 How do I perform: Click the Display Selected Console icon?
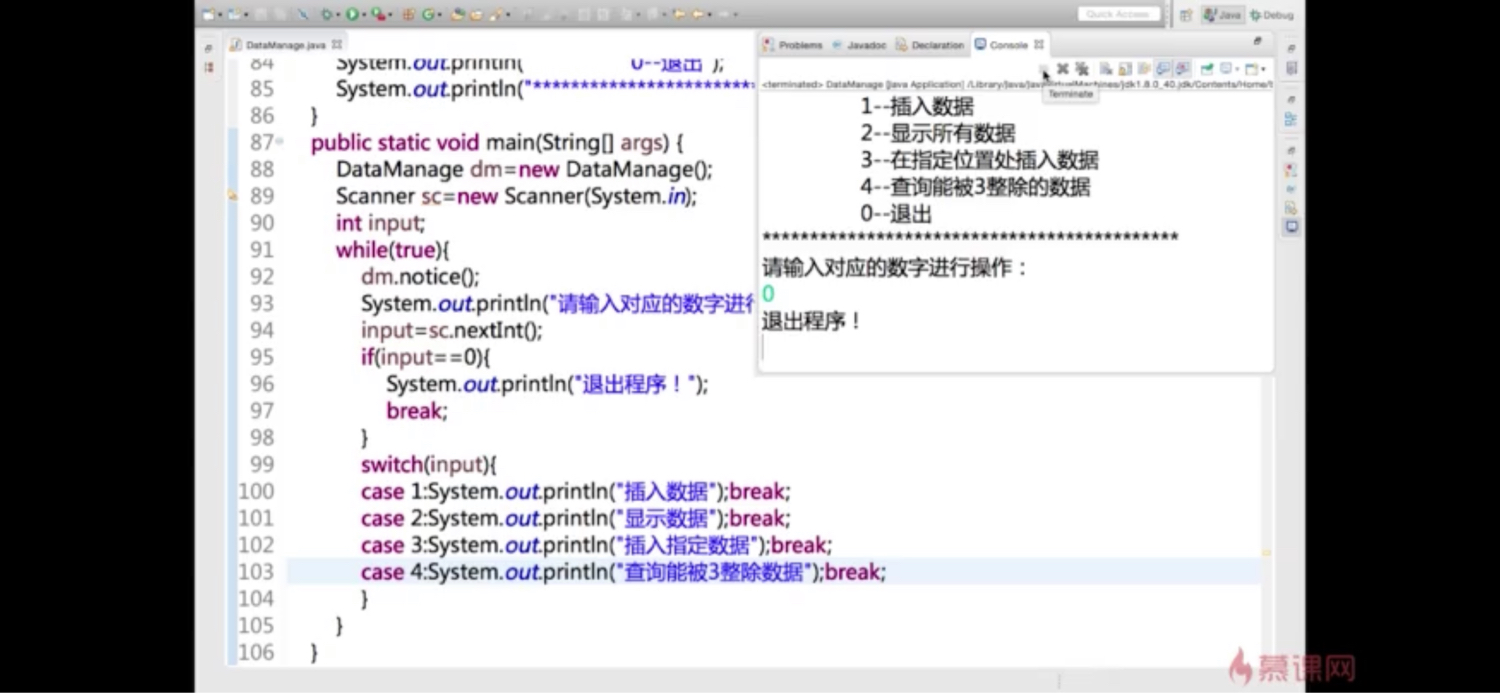tap(1226, 69)
